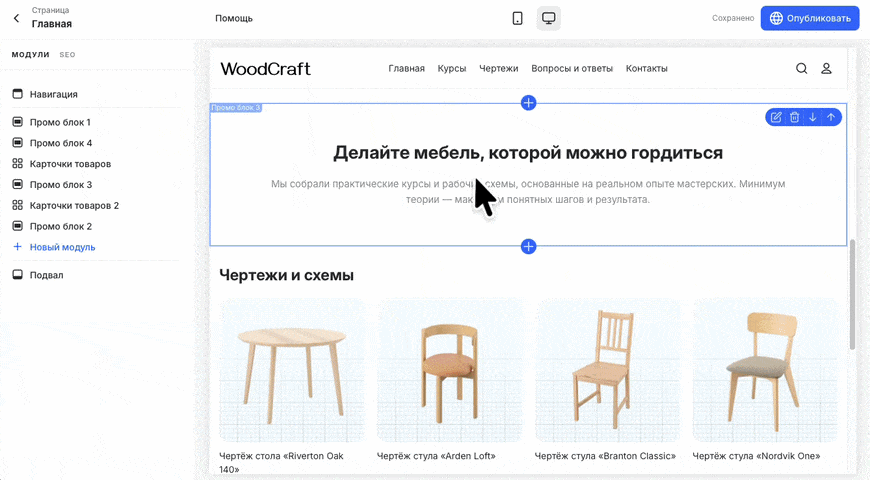Click the promo paragraph starting Мы собрали

coord(528,191)
